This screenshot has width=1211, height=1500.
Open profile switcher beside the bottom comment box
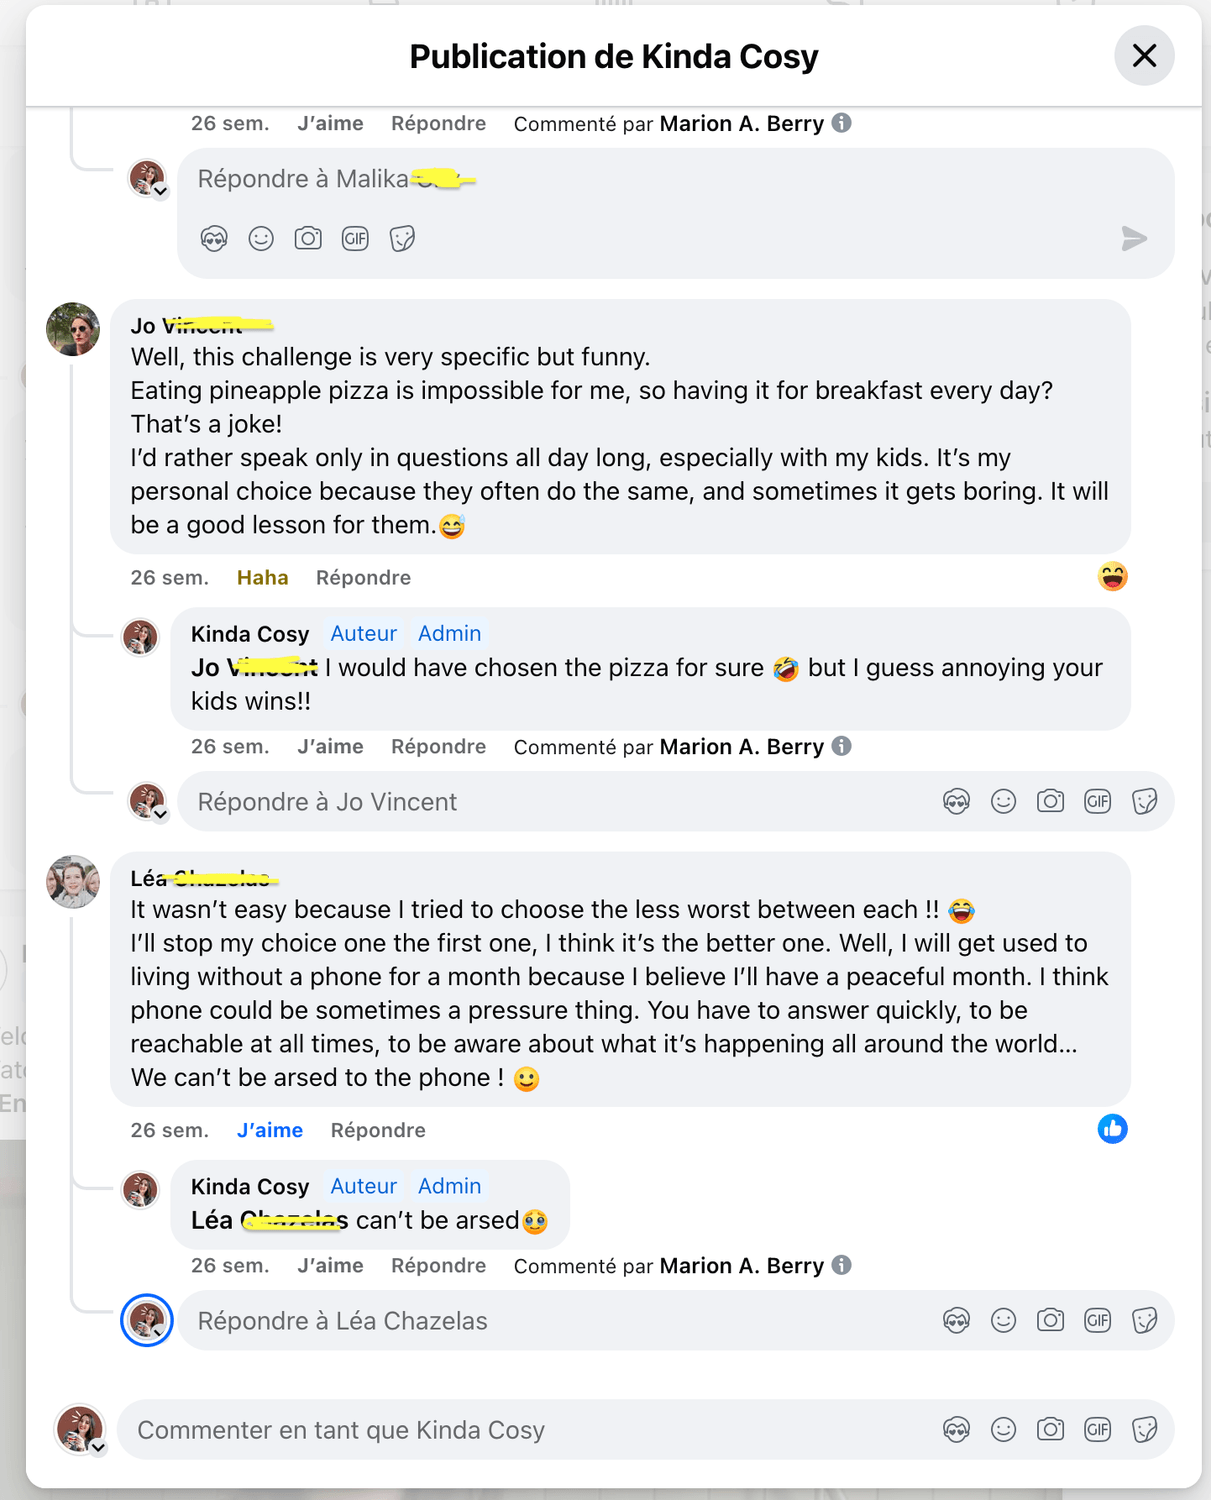coord(98,1447)
